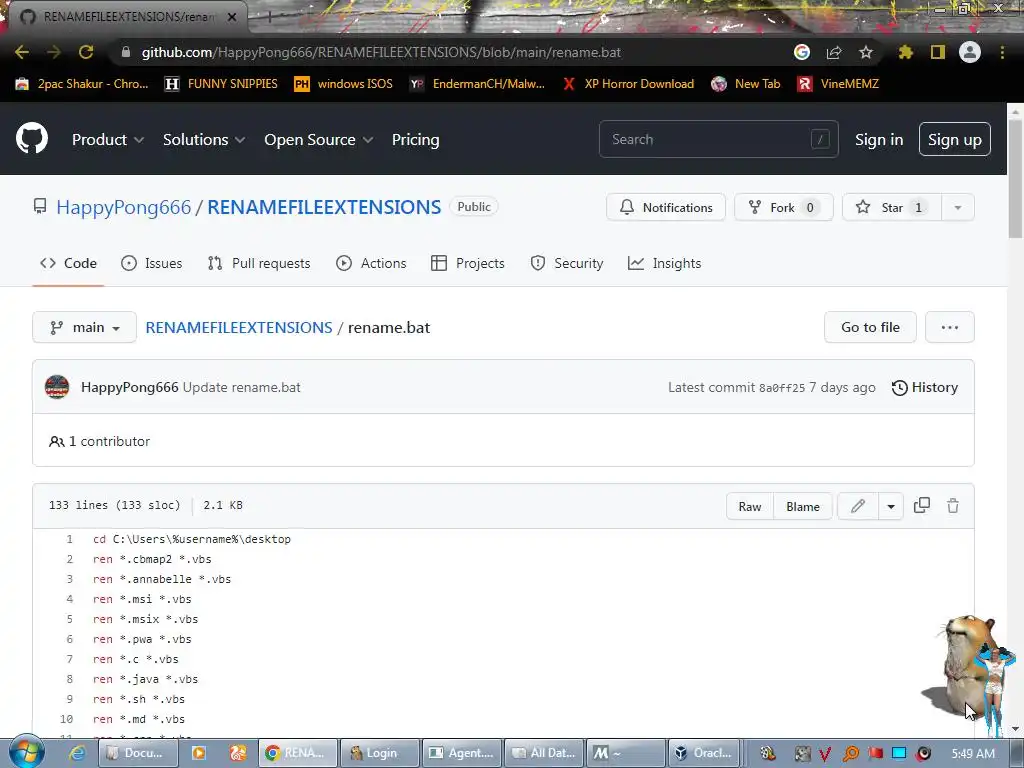
Task: Focus the GitHub search field
Action: coord(718,139)
